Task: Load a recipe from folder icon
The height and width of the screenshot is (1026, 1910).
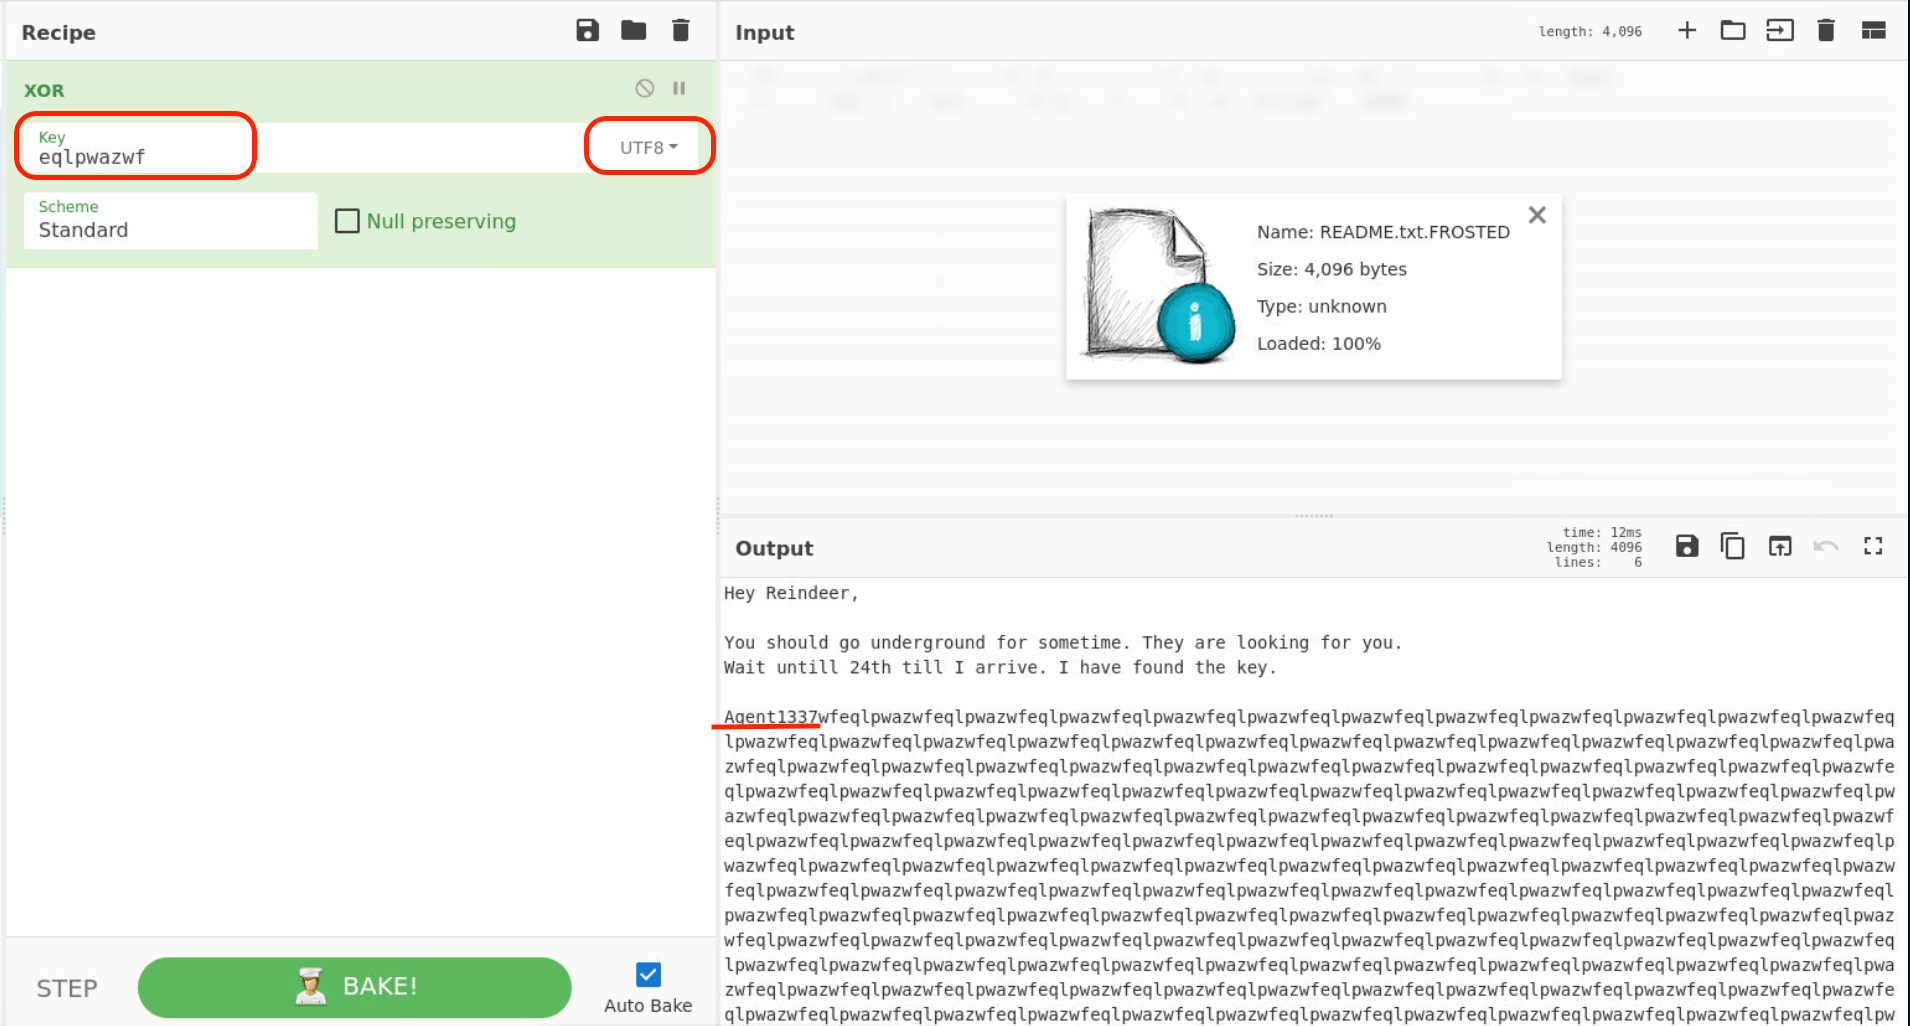Action: [x=633, y=31]
